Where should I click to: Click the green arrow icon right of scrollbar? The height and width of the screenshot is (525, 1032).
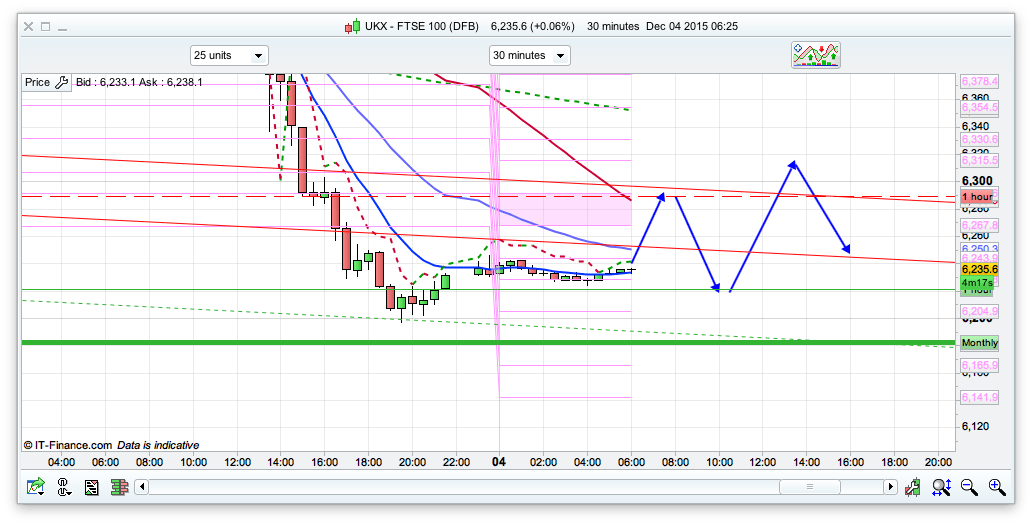coord(913,487)
